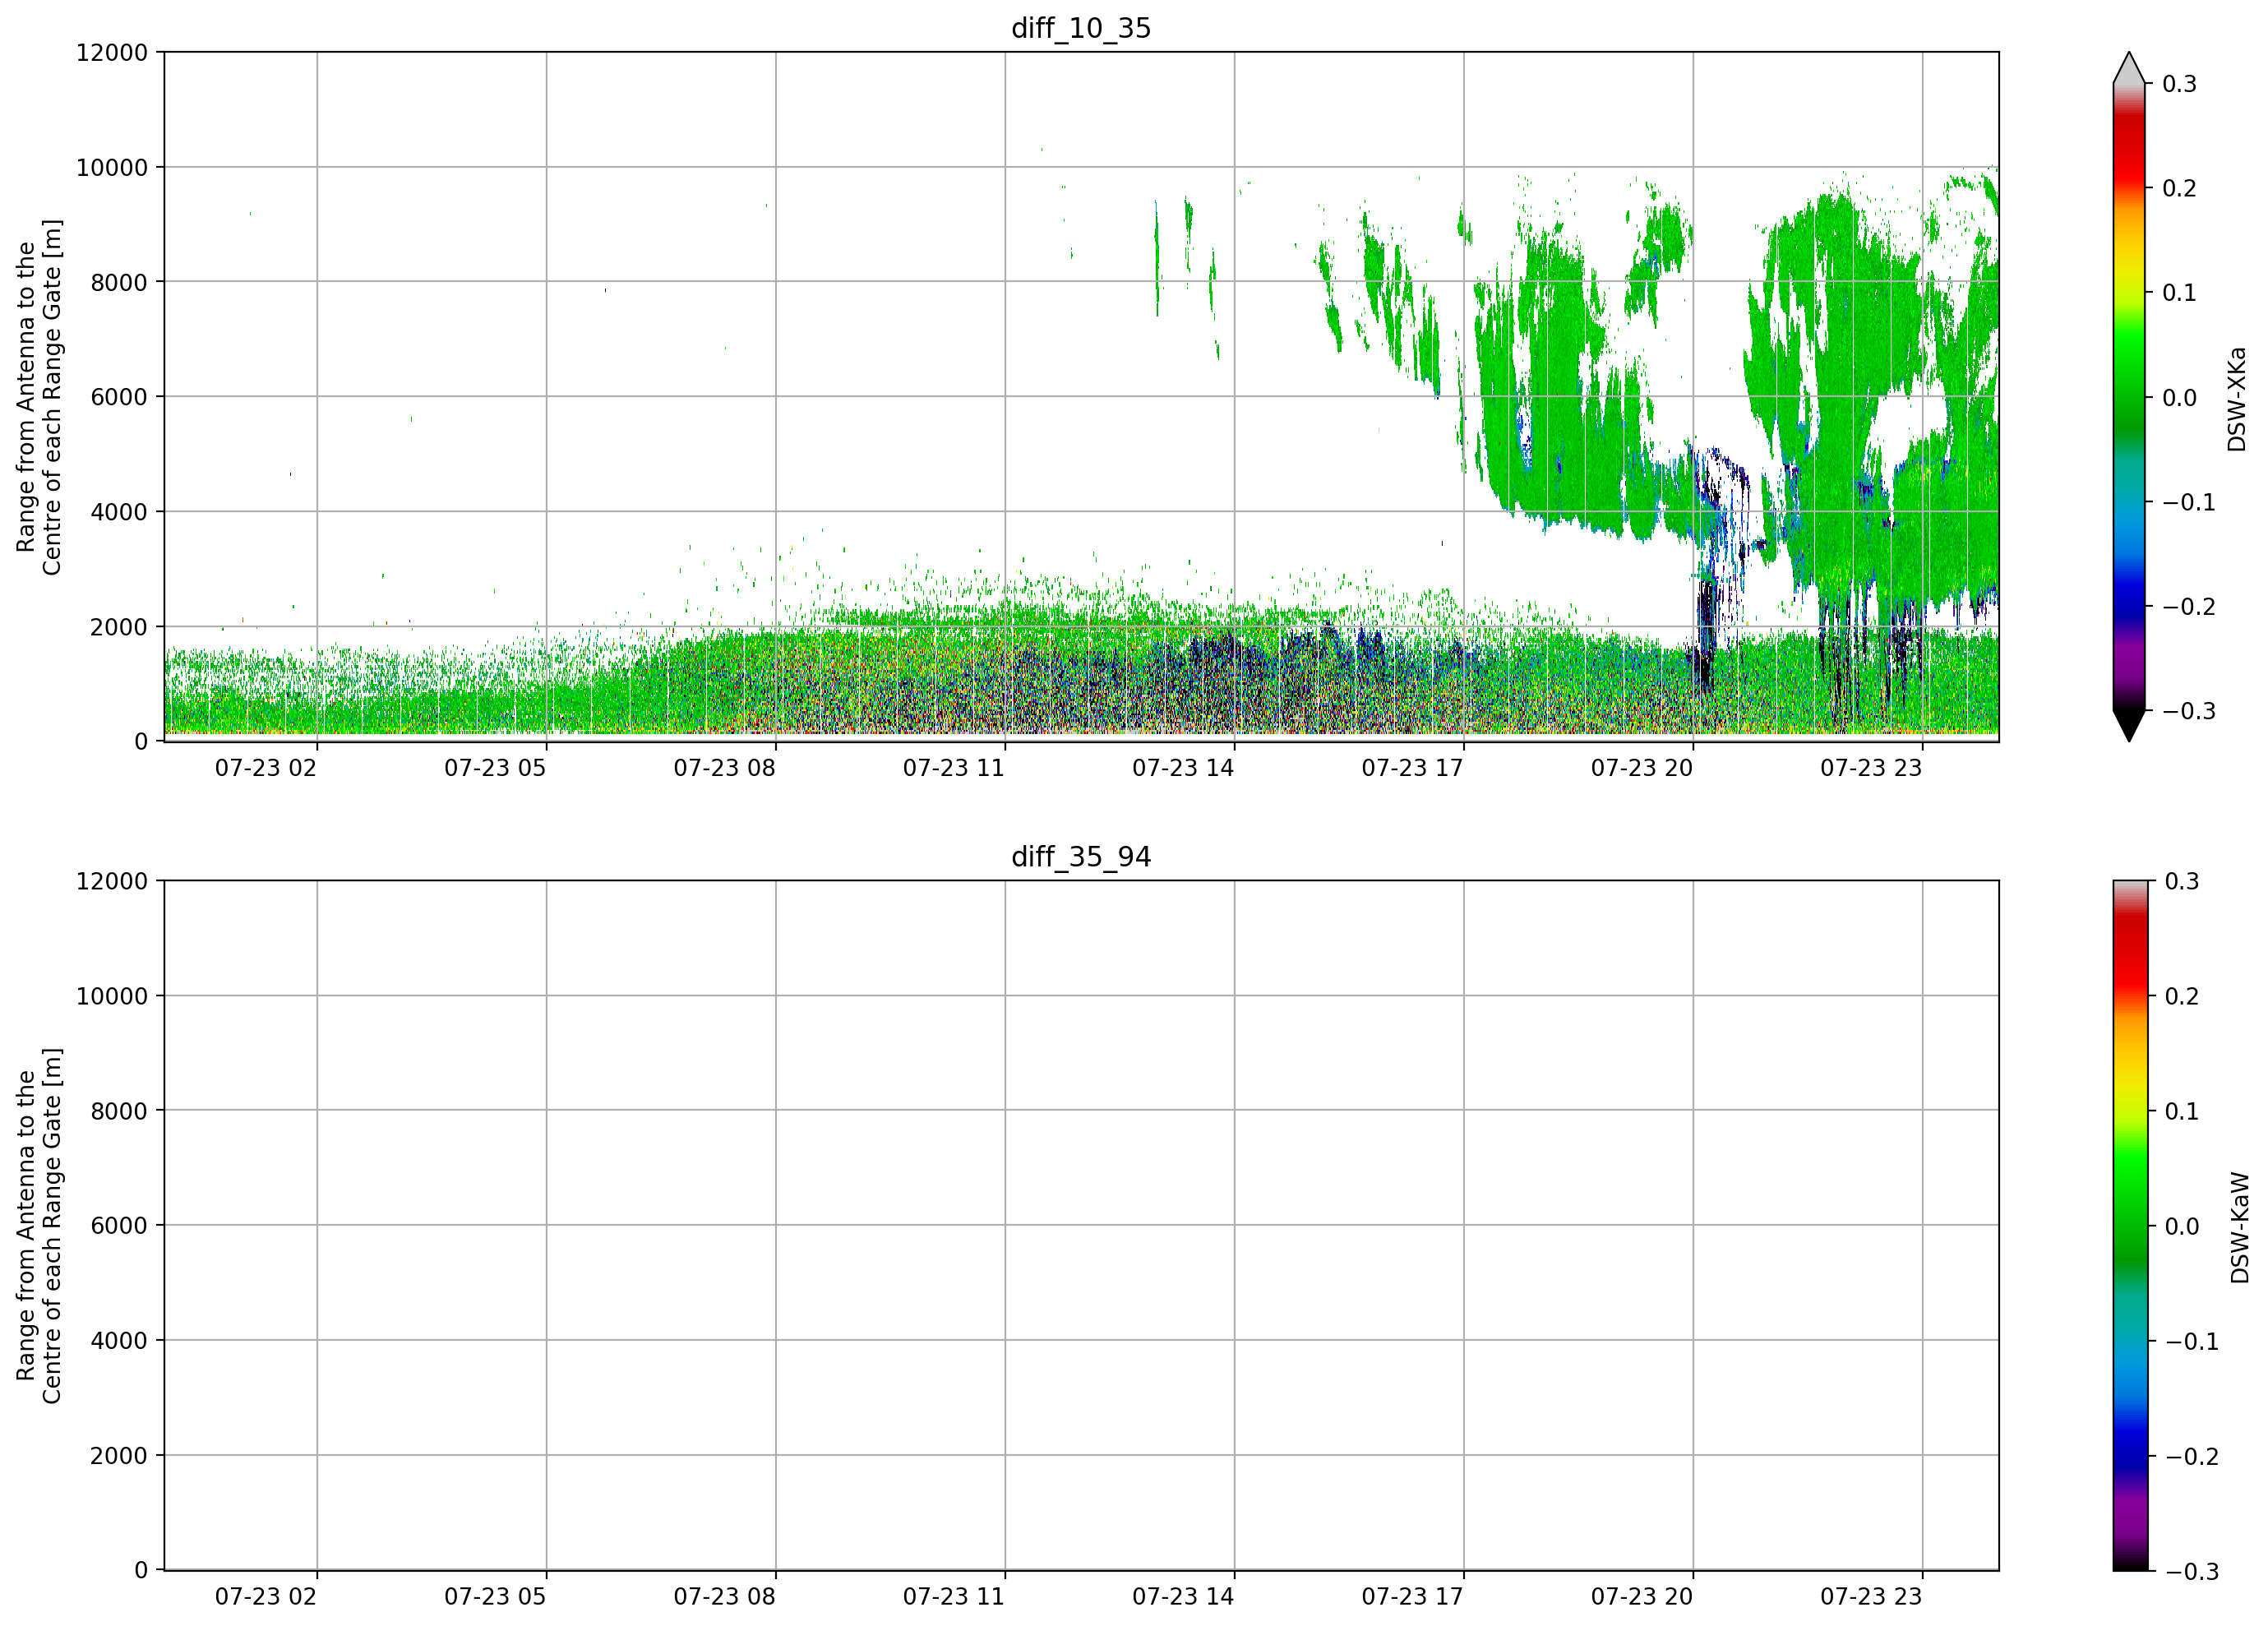
Task: Pick the 12000 range tick of diff_35_94
Action: (112, 882)
